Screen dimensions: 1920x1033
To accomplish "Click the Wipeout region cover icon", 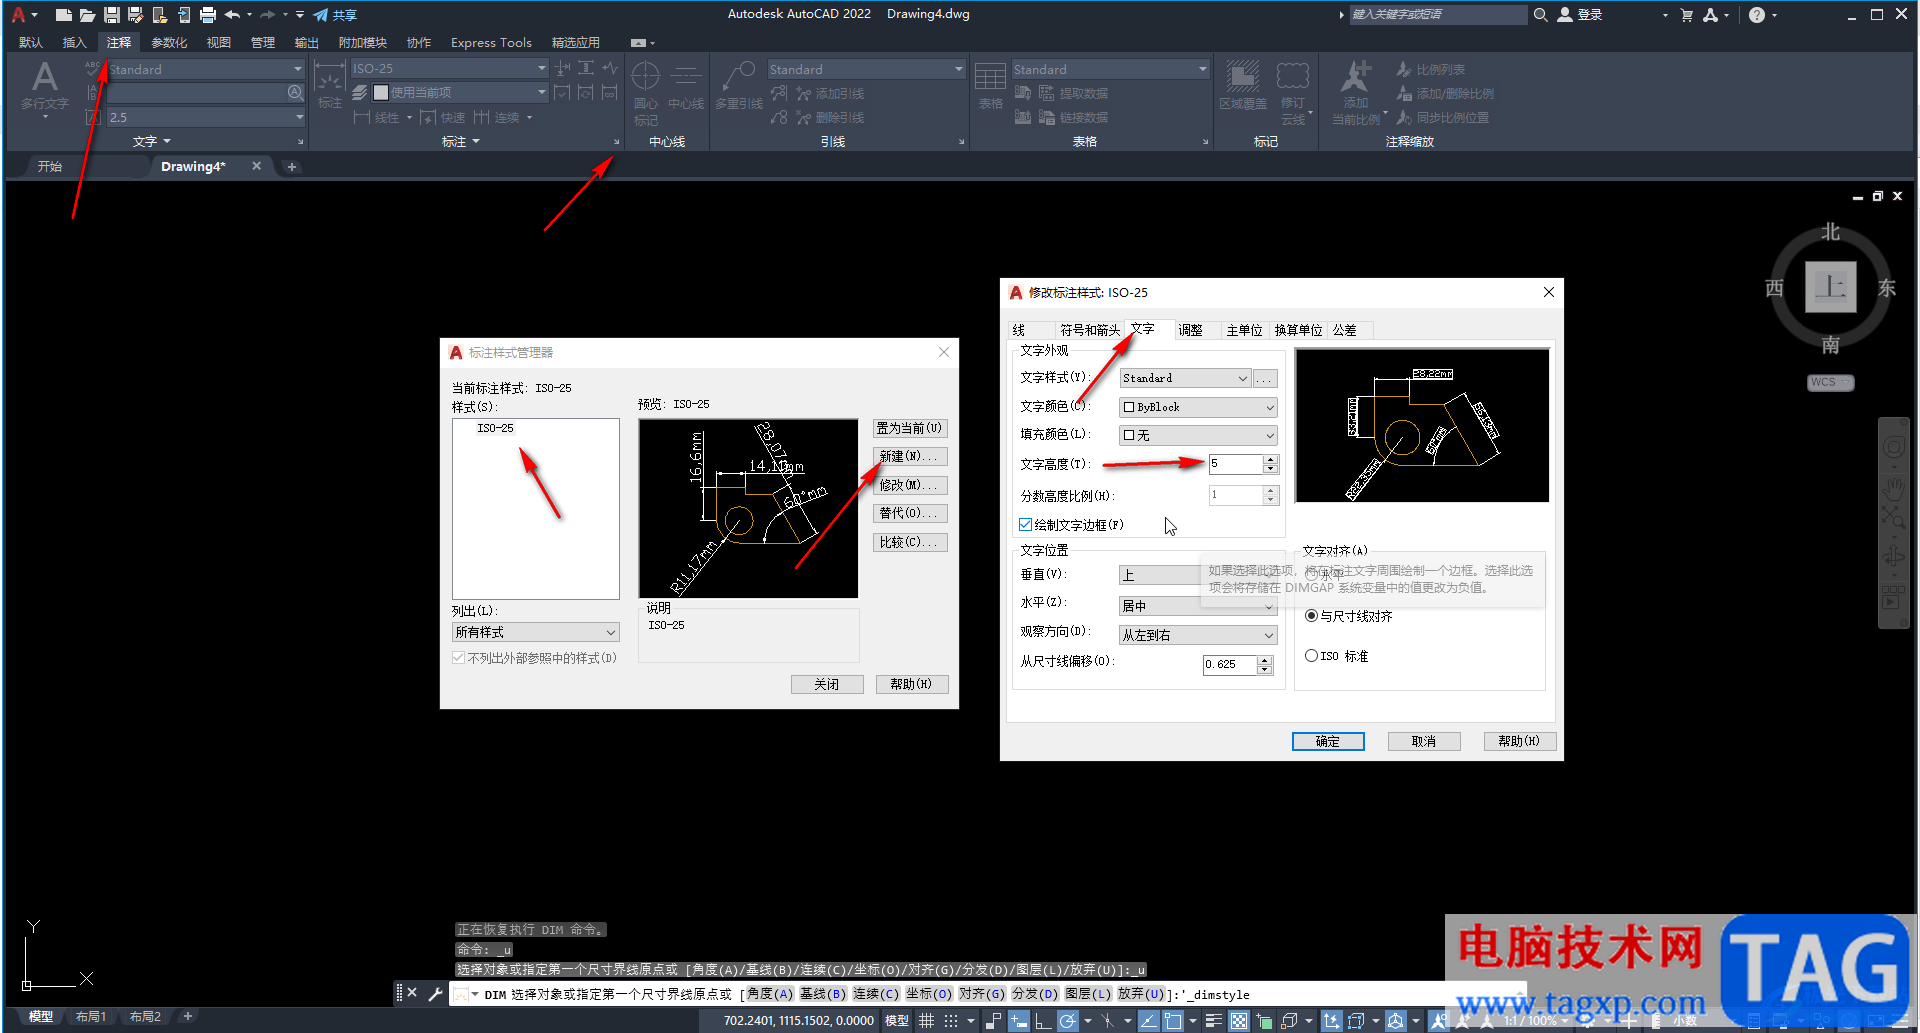I will point(1243,77).
